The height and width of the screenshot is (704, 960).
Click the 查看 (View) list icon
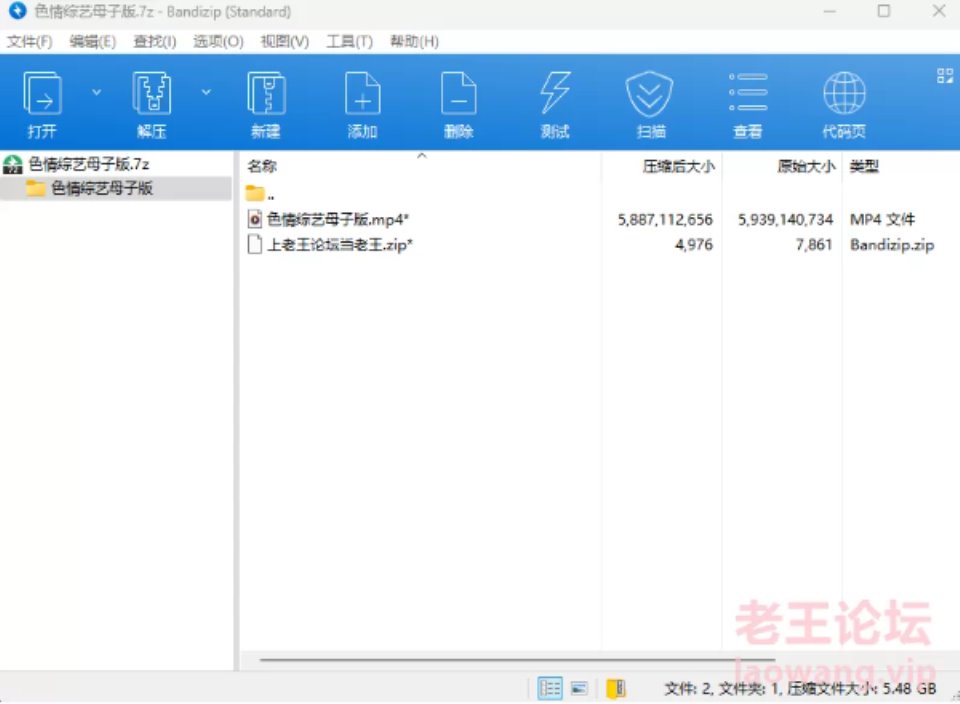748,92
